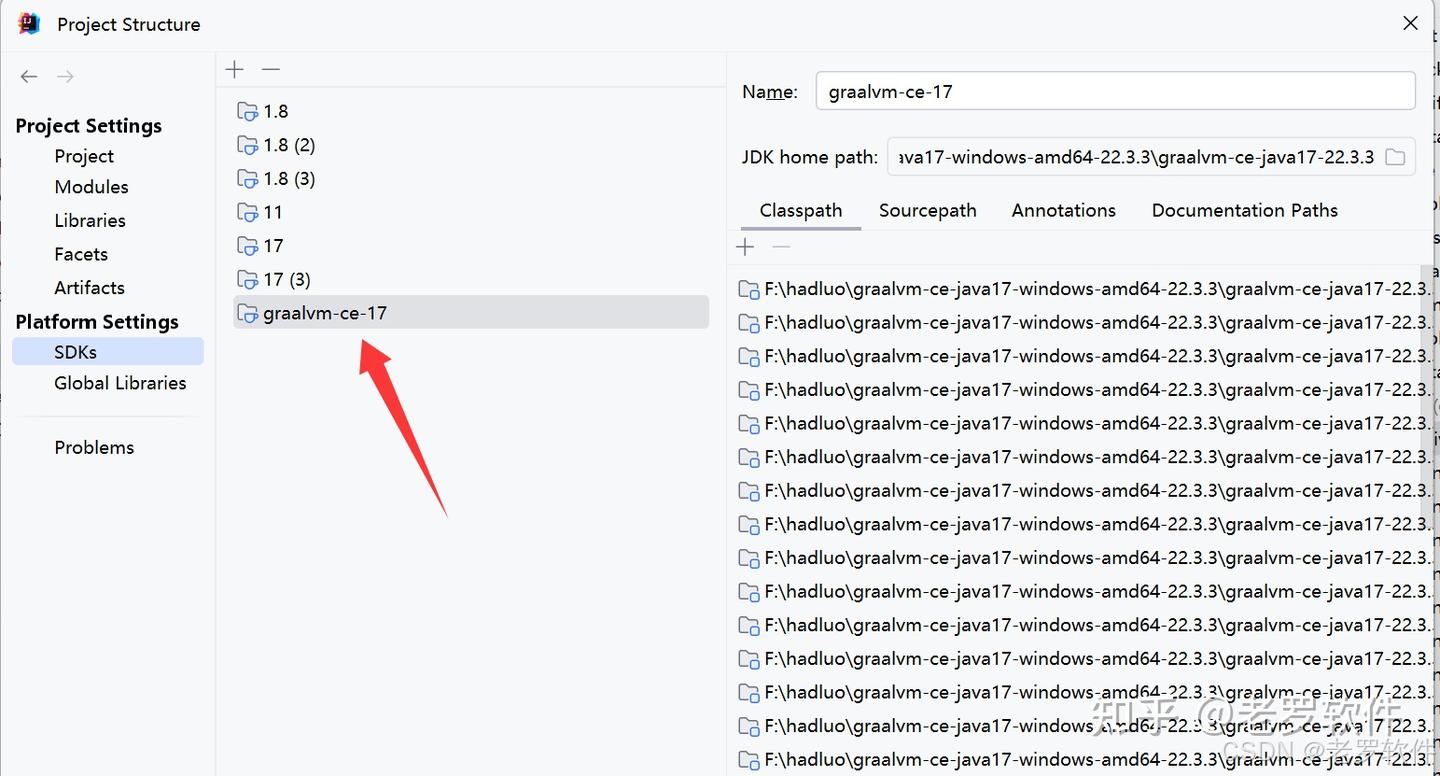Add a classpath entry with the plus icon
The height and width of the screenshot is (776, 1440).
(x=745, y=246)
